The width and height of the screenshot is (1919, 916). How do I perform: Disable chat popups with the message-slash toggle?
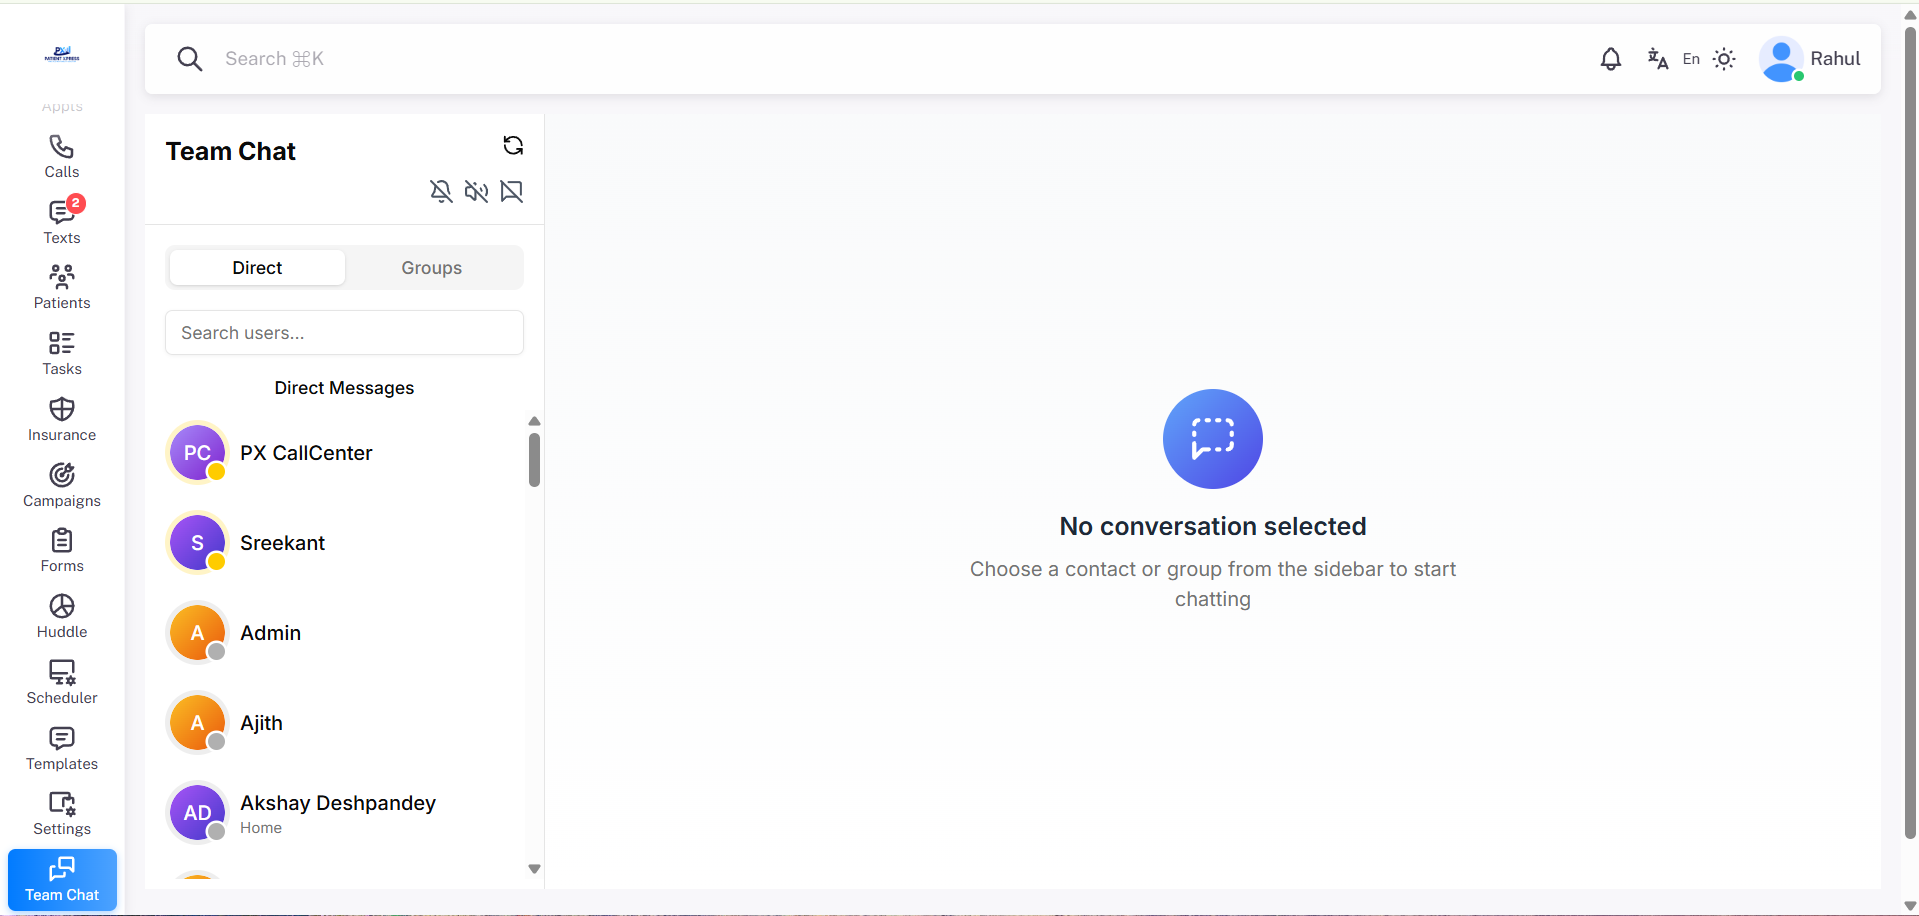coord(512,191)
